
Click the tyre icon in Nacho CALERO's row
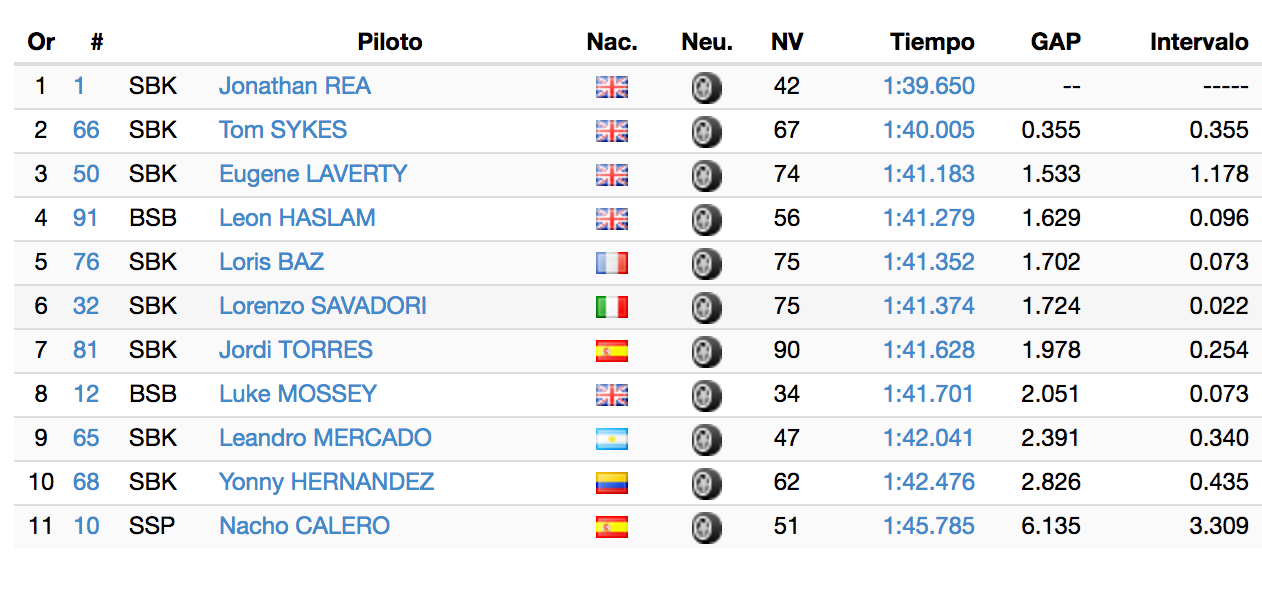tap(706, 528)
